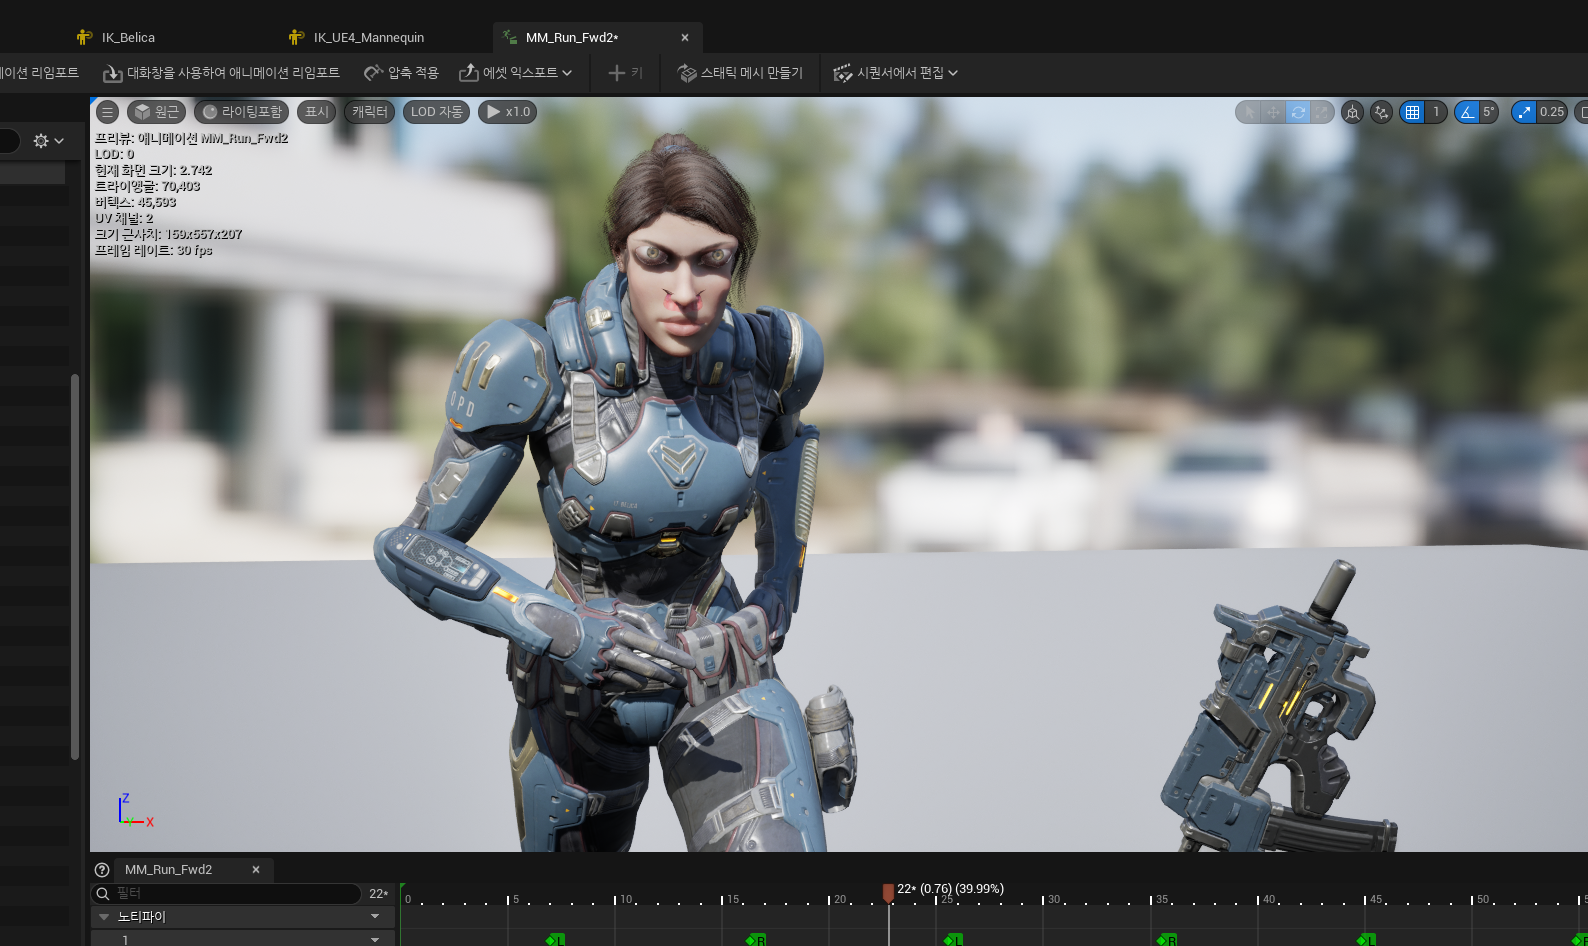This screenshot has width=1588, height=946.
Task: Open the 표시 show menu
Action: coord(317,112)
